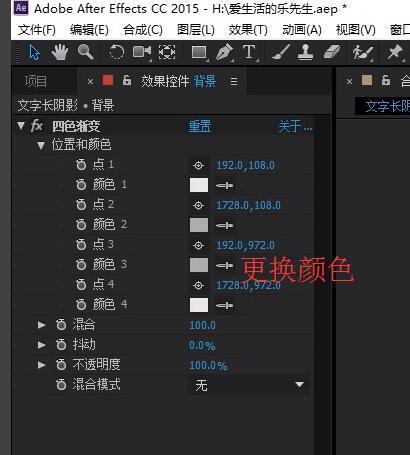Expand the 不透明度 property
The height and width of the screenshot is (455, 410).
41,365
